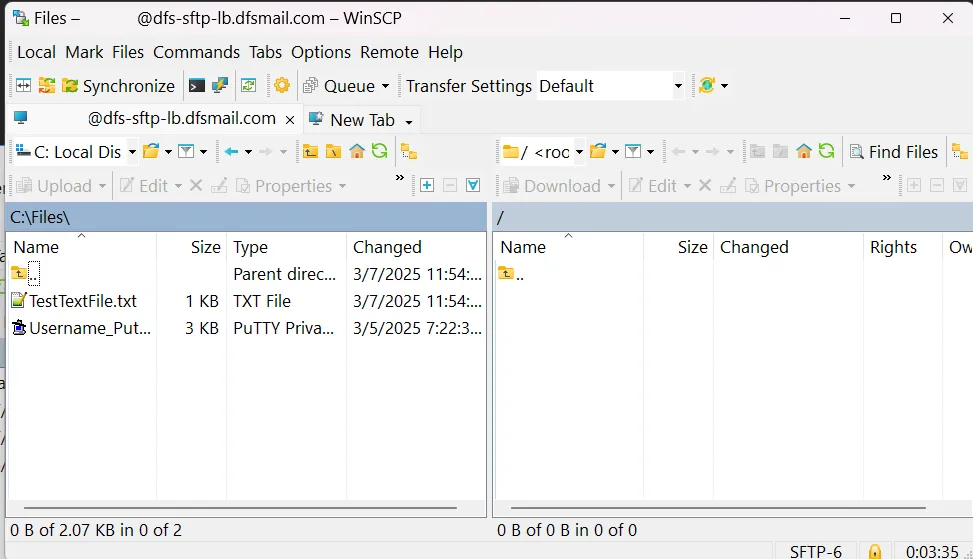Expand the local filter dropdown arrow

pyautogui.click(x=204, y=152)
